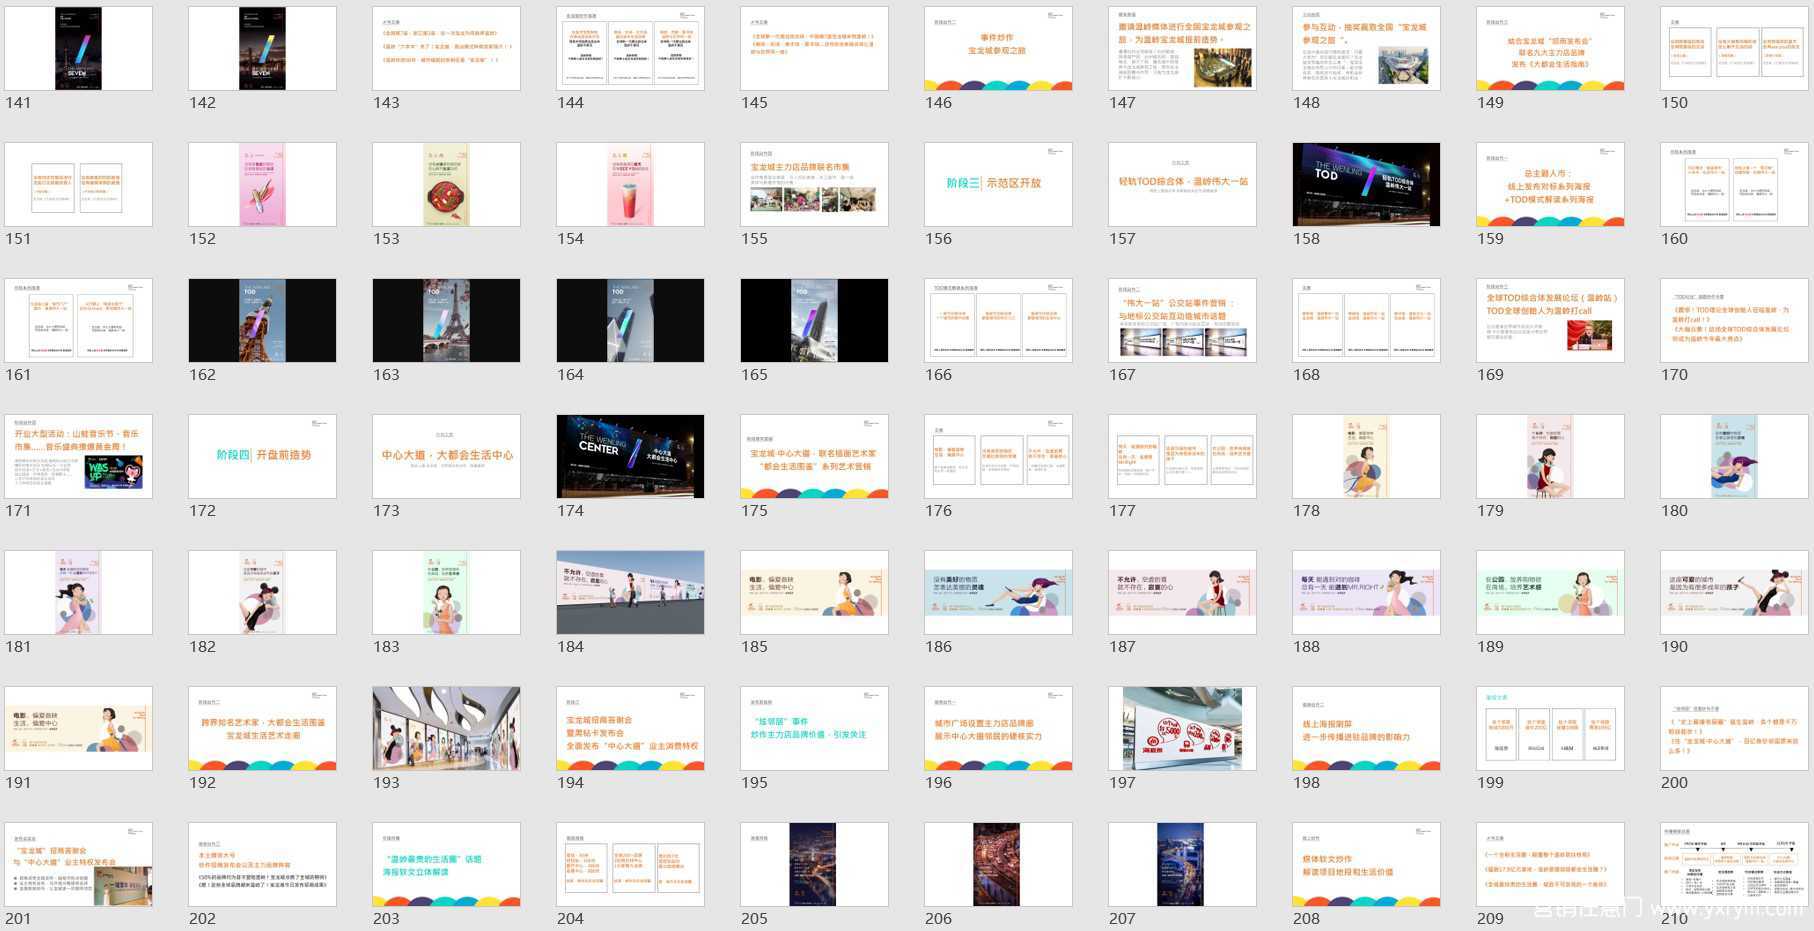1814x931 pixels.
Task: Select slide 205 night city poster
Action: click(x=814, y=865)
